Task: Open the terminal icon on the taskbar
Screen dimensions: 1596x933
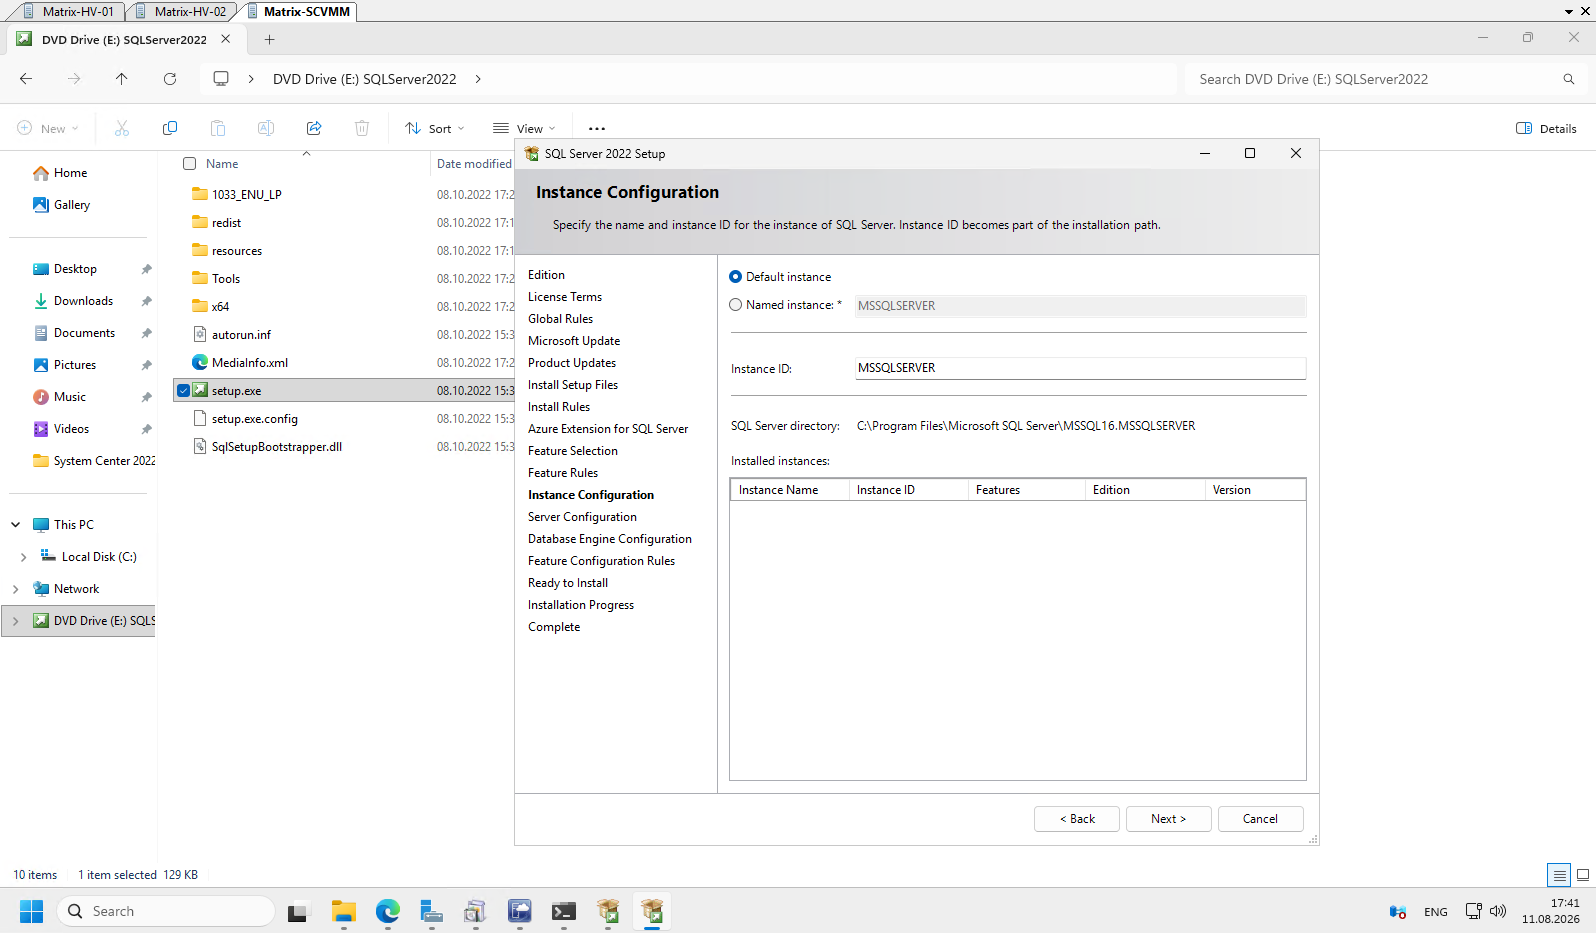Action: [x=564, y=912]
